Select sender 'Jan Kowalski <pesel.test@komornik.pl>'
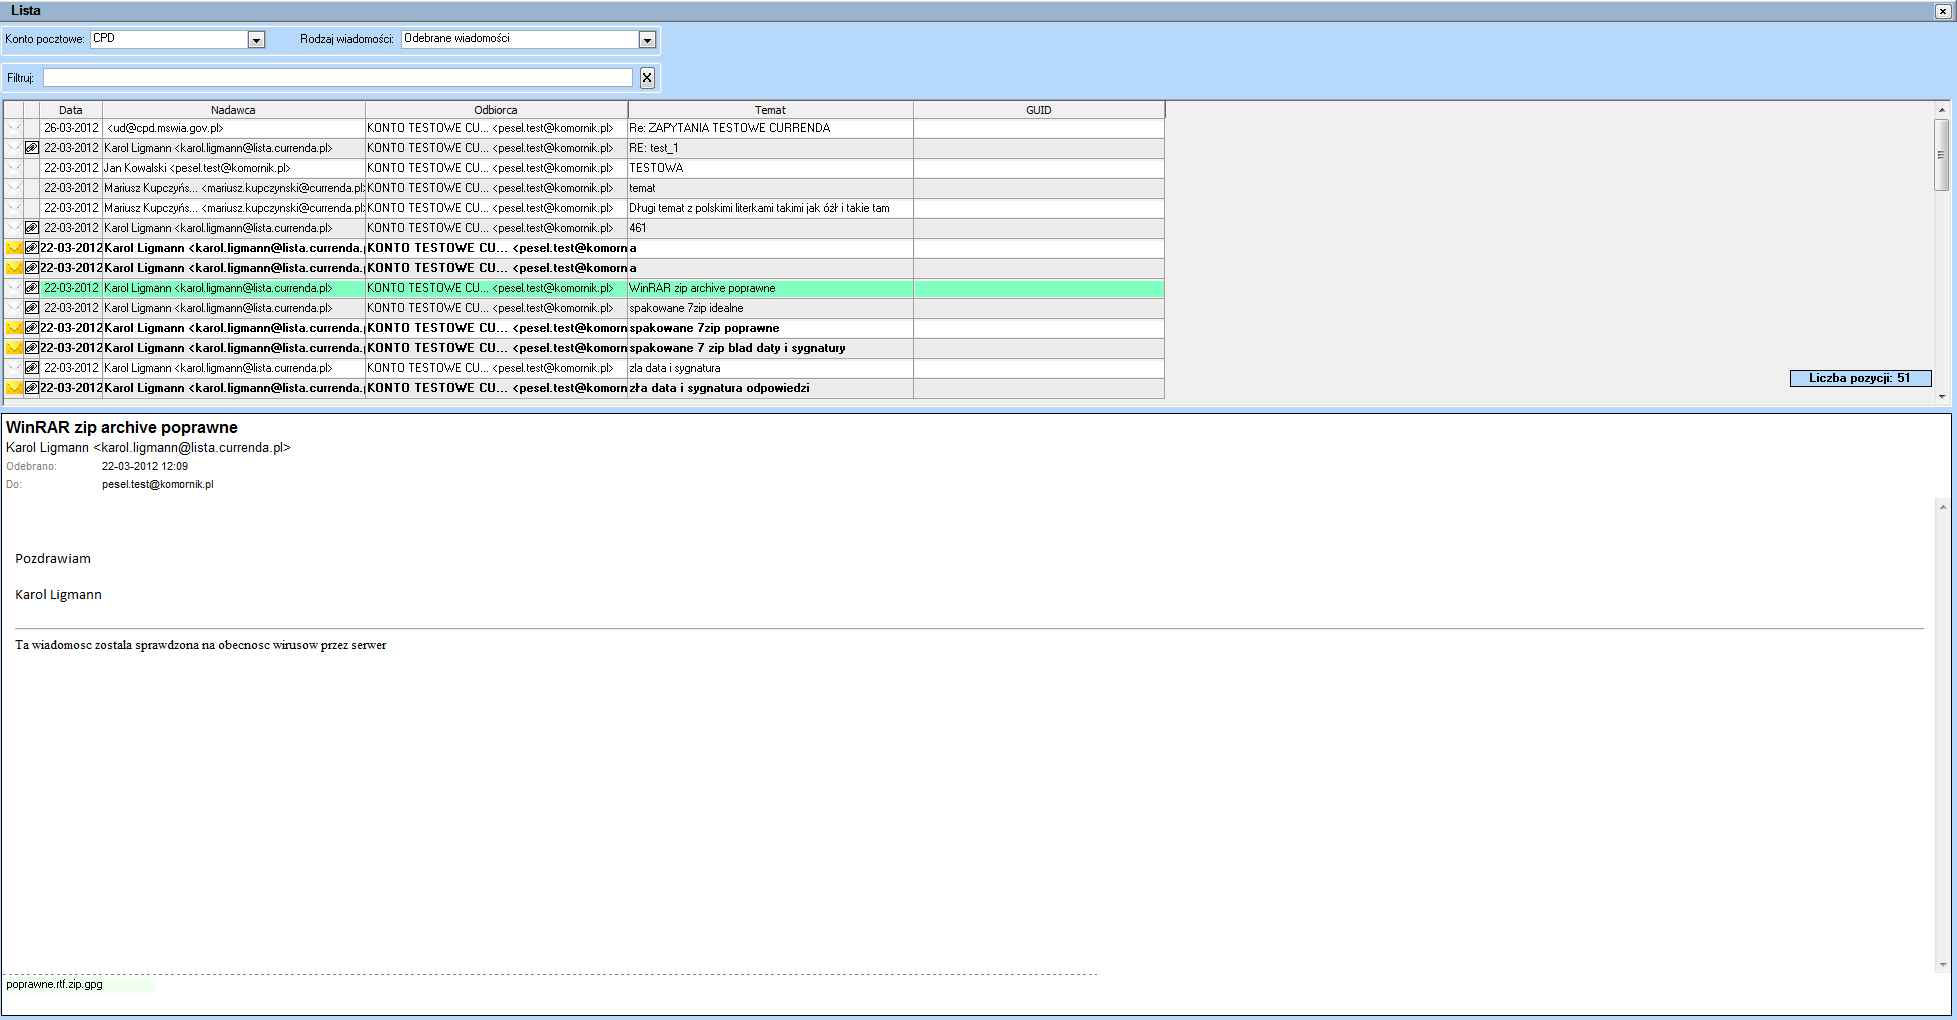This screenshot has width=1957, height=1020. click(x=234, y=168)
